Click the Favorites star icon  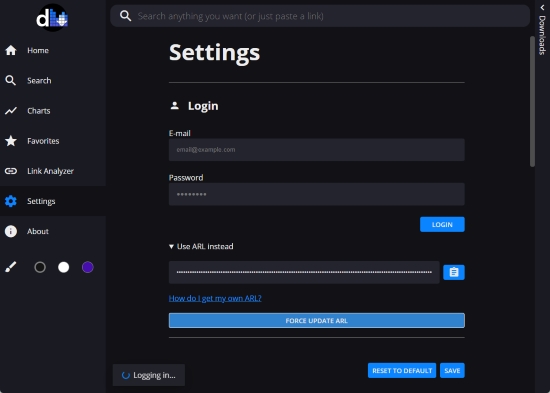point(11,141)
